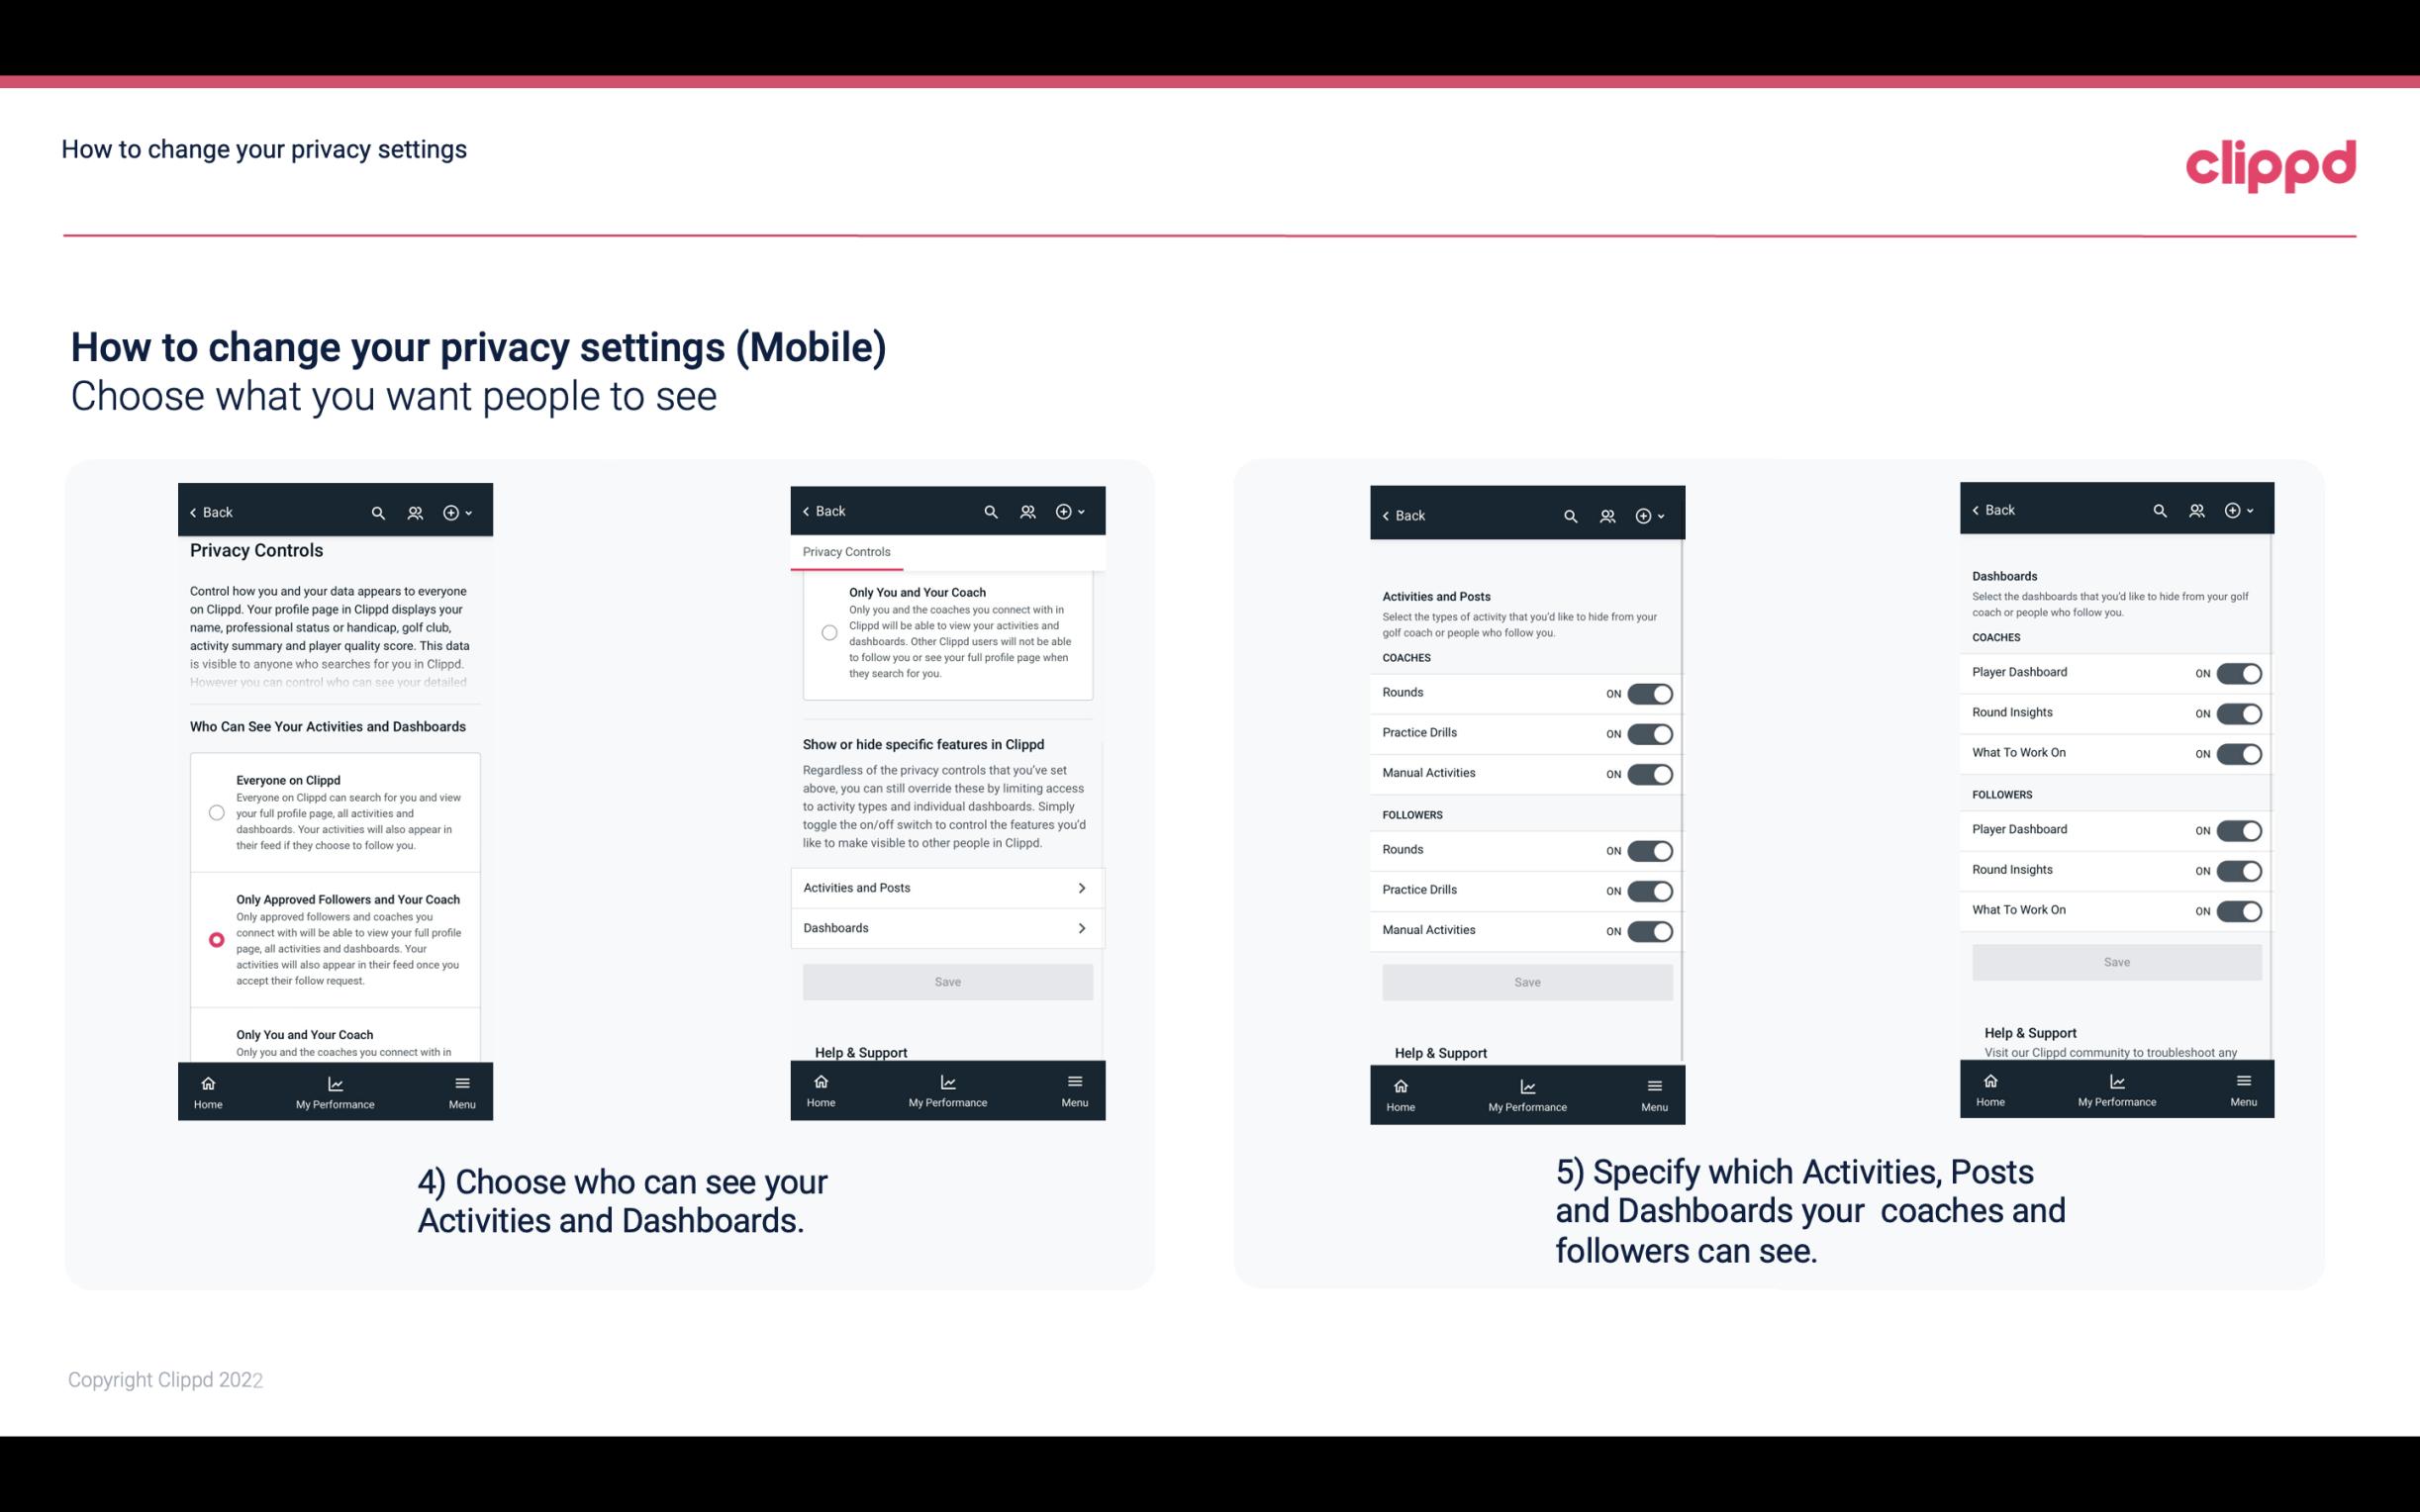2420x1512 pixels.
Task: Toggle Practice Drills ON for Followers
Action: pos(1650,889)
